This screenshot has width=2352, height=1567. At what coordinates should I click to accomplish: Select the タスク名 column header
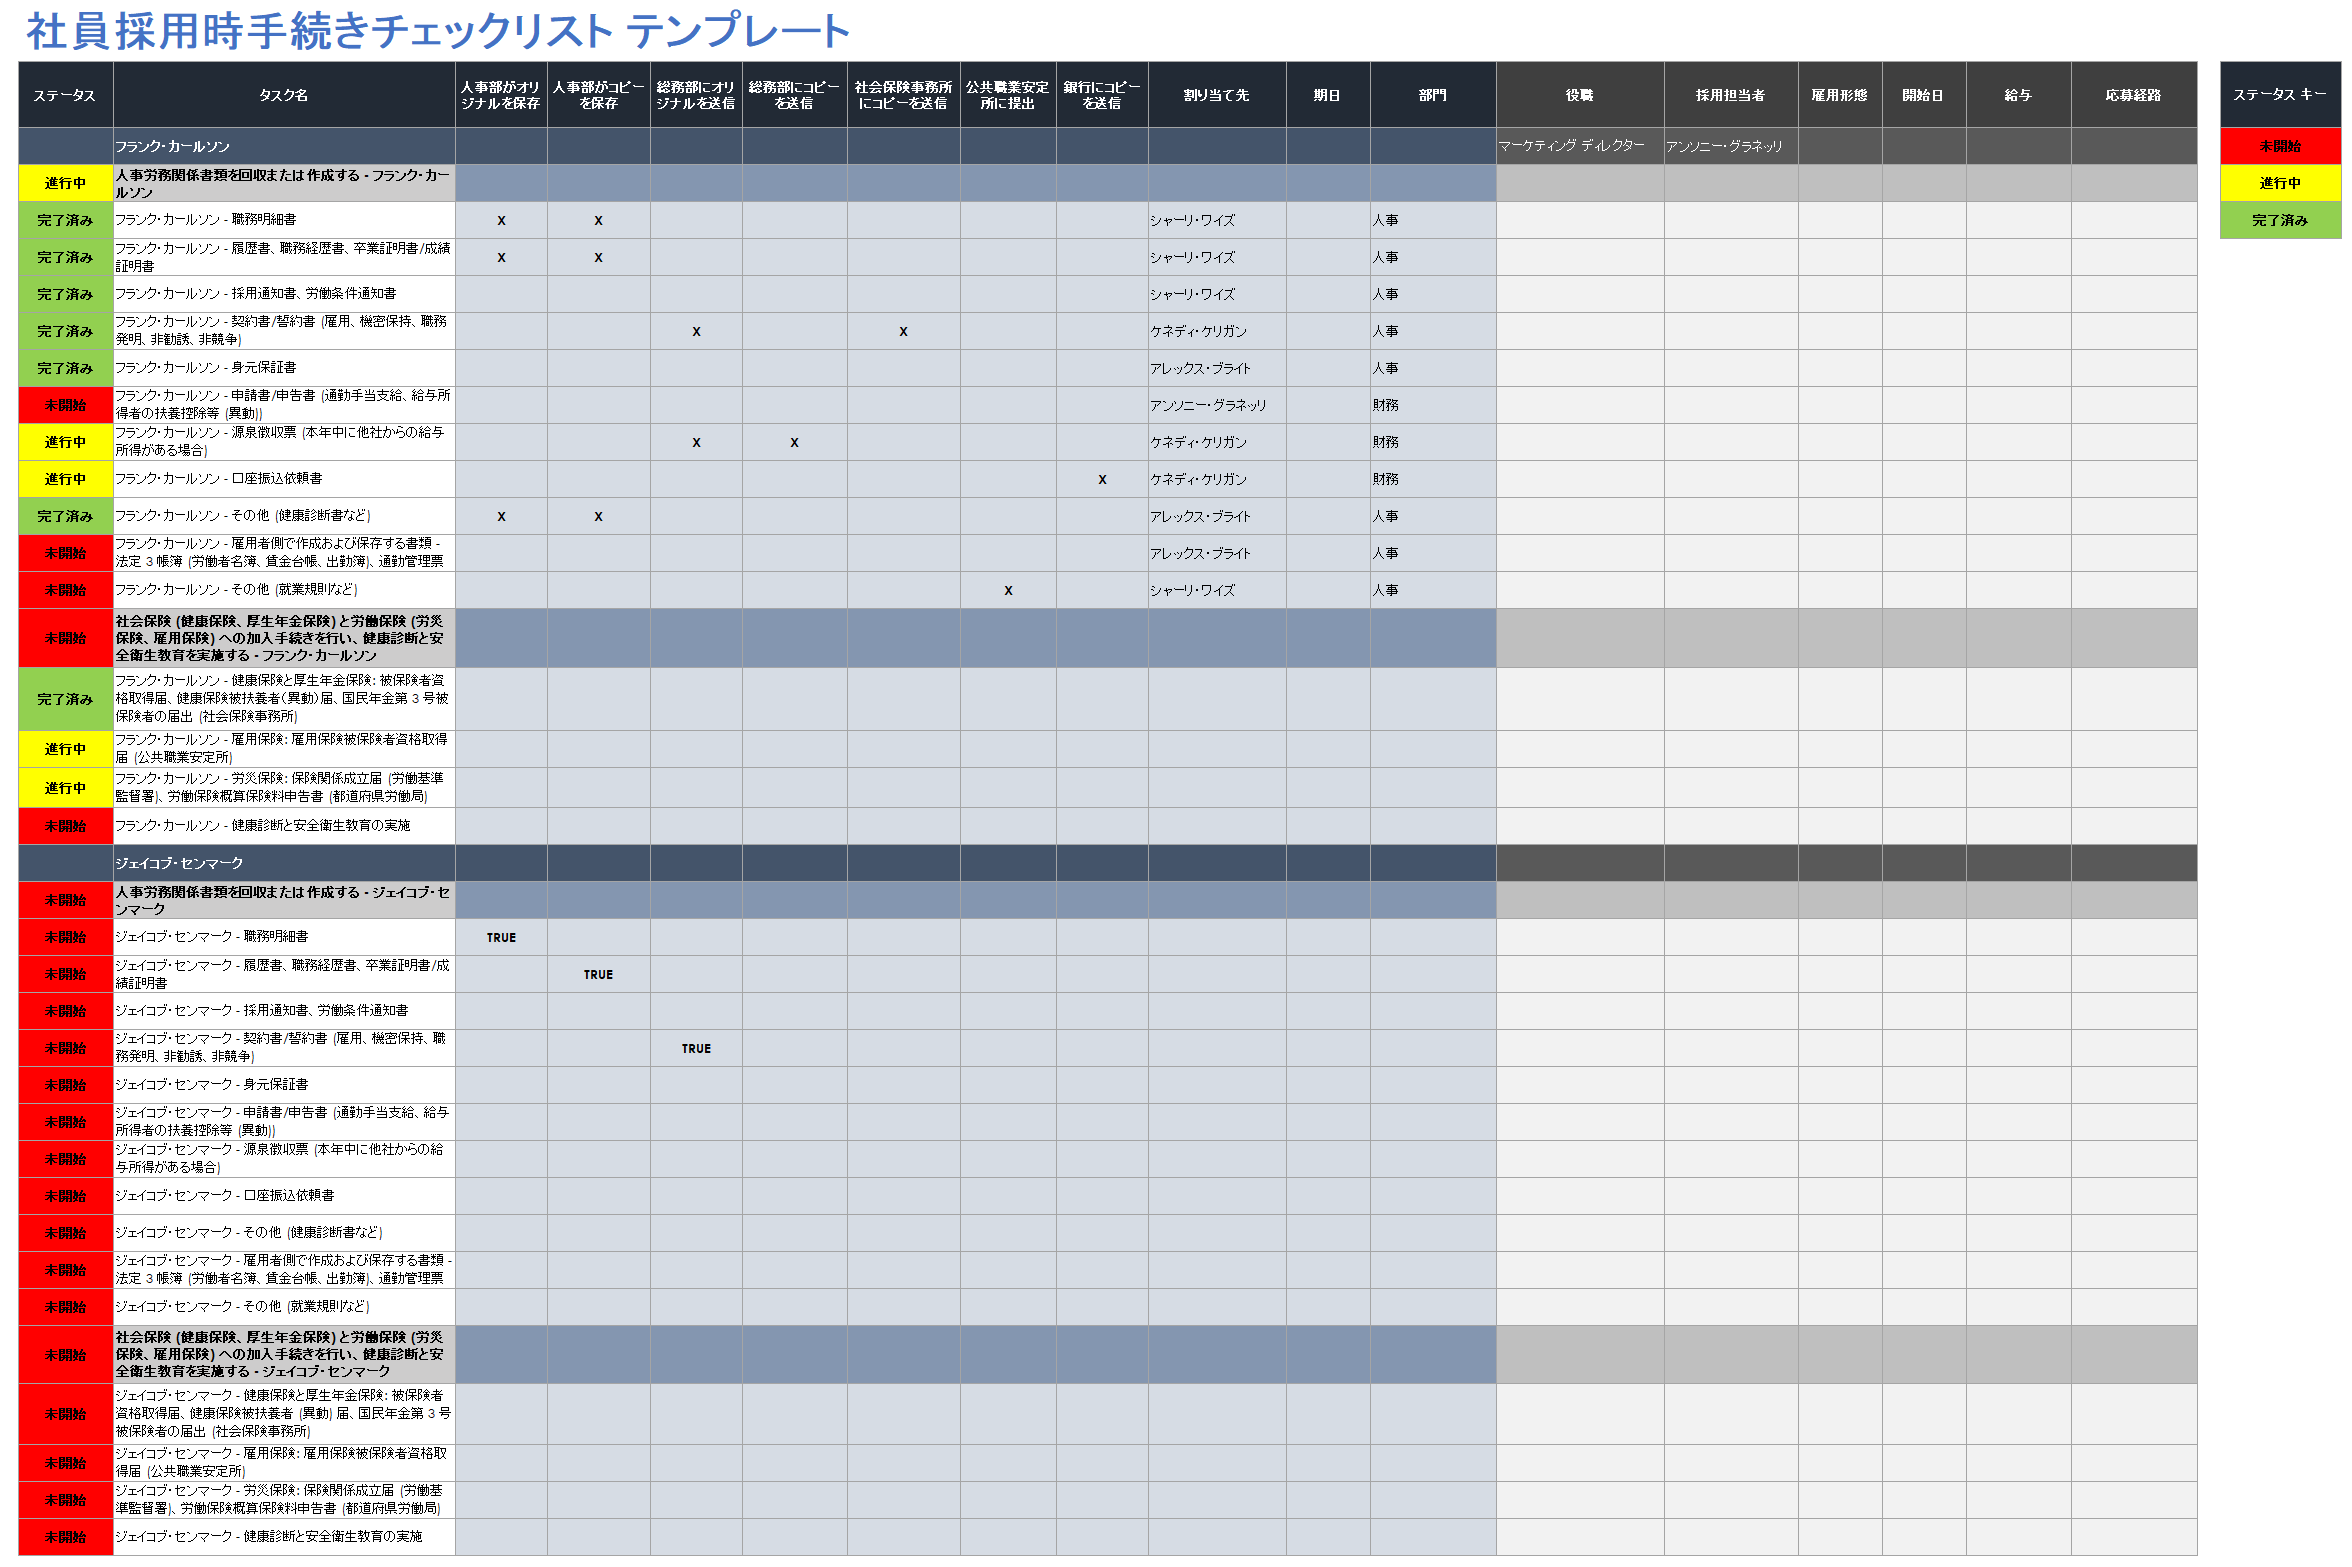(x=284, y=95)
